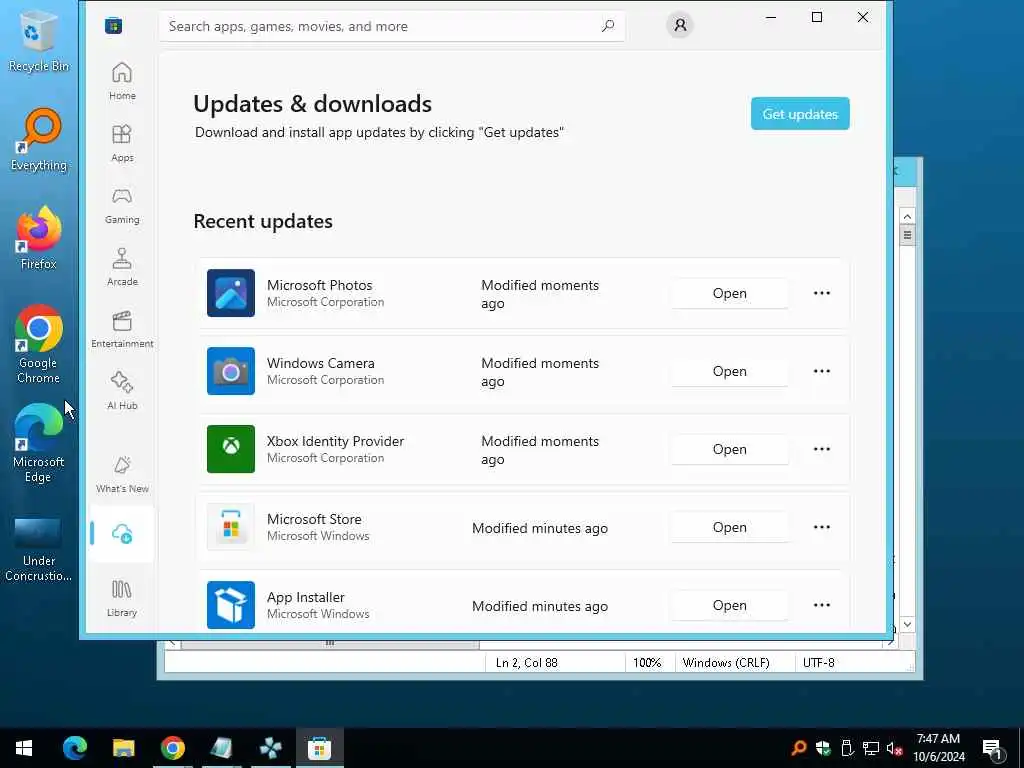Click the muted volume tray icon
Image resolution: width=1024 pixels, height=768 pixels.
(894, 748)
